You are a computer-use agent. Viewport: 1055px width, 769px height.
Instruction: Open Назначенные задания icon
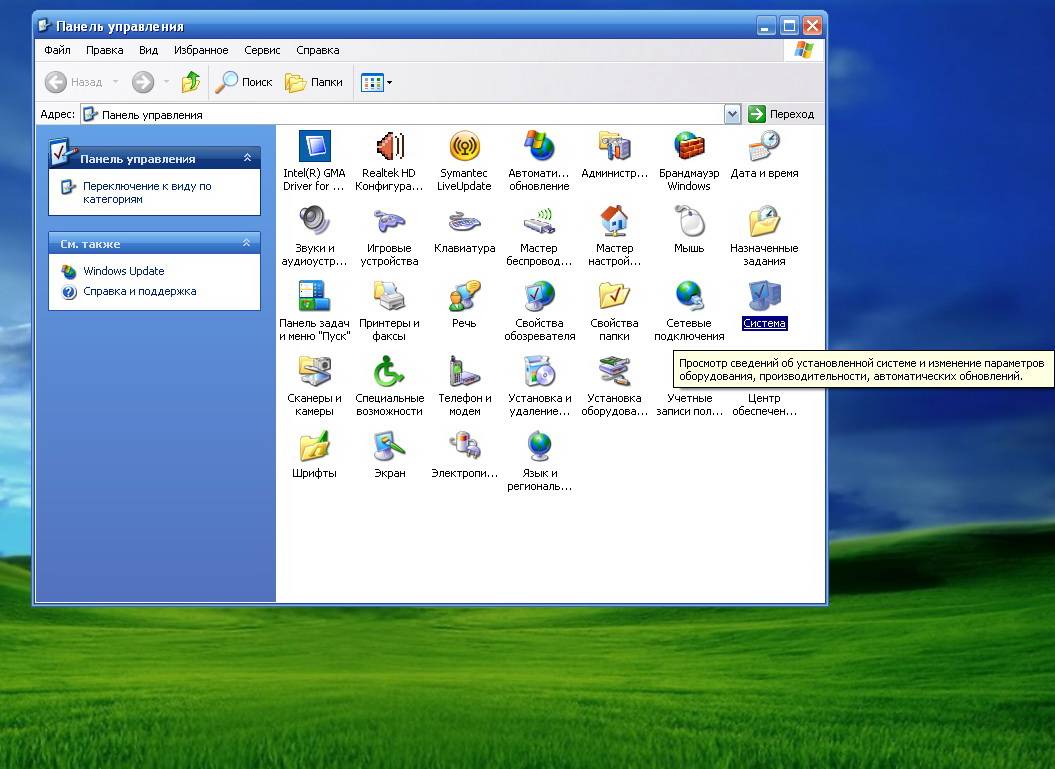coord(764,221)
